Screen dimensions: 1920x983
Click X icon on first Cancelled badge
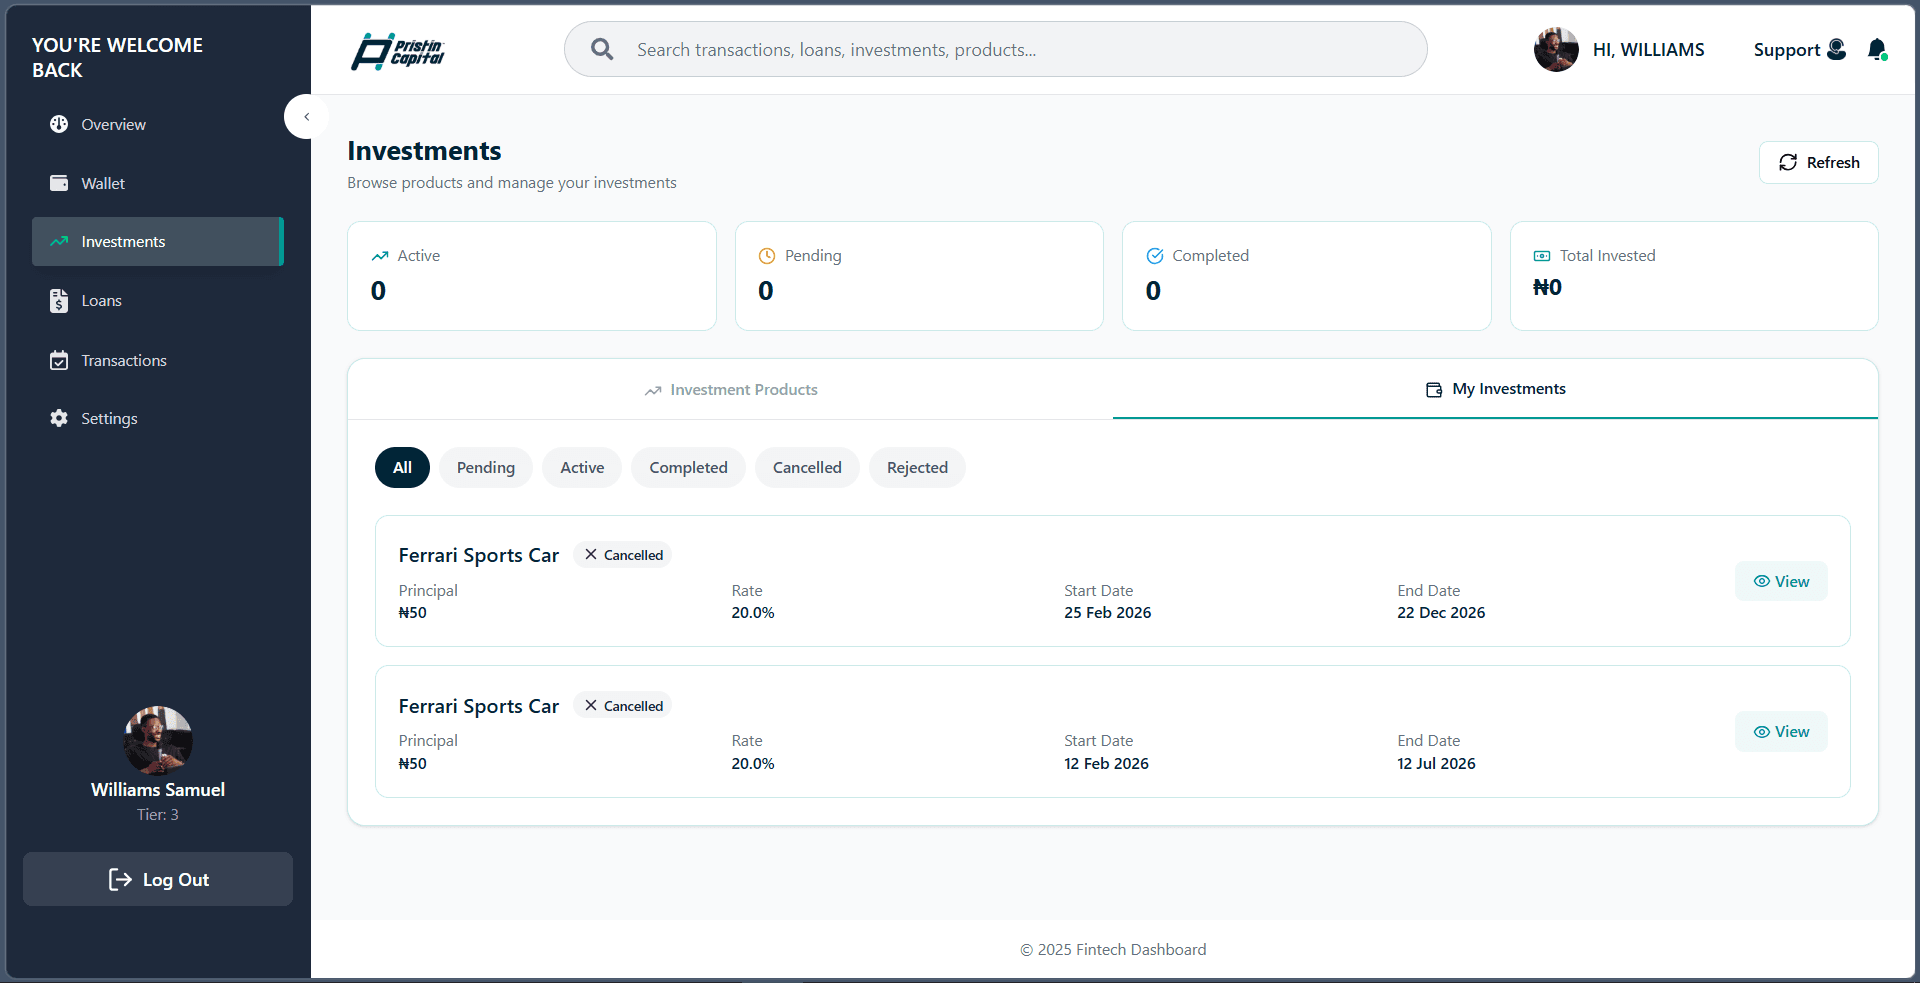[x=591, y=554]
